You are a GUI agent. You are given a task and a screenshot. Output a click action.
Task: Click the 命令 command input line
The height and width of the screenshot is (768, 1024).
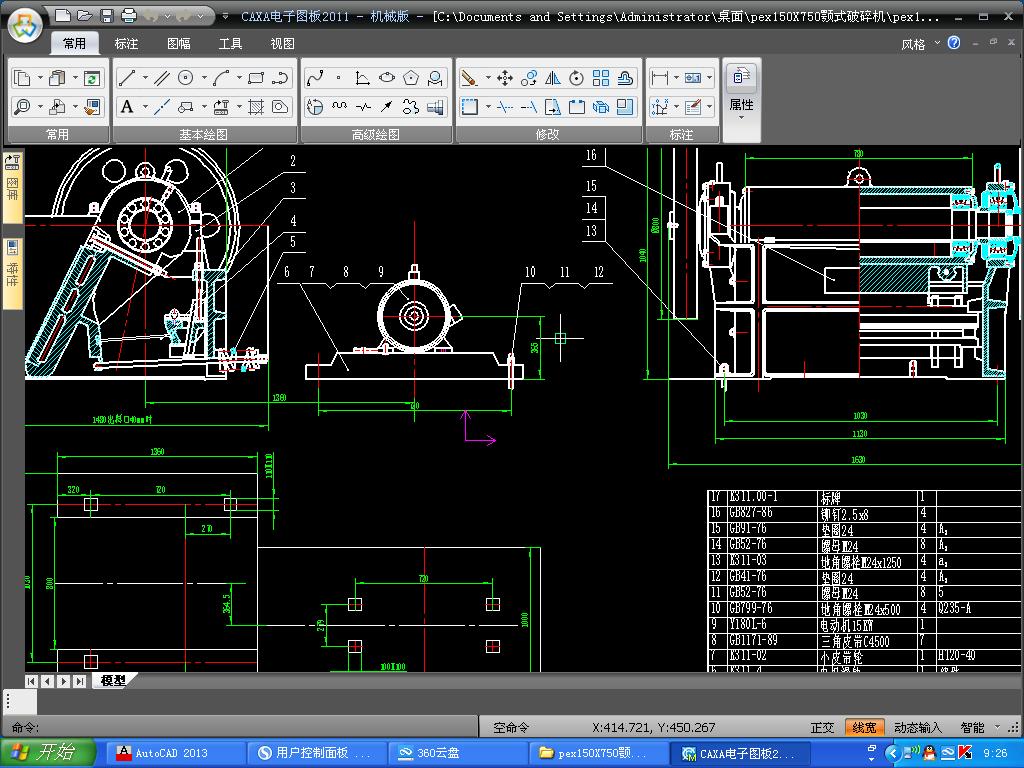[250, 727]
